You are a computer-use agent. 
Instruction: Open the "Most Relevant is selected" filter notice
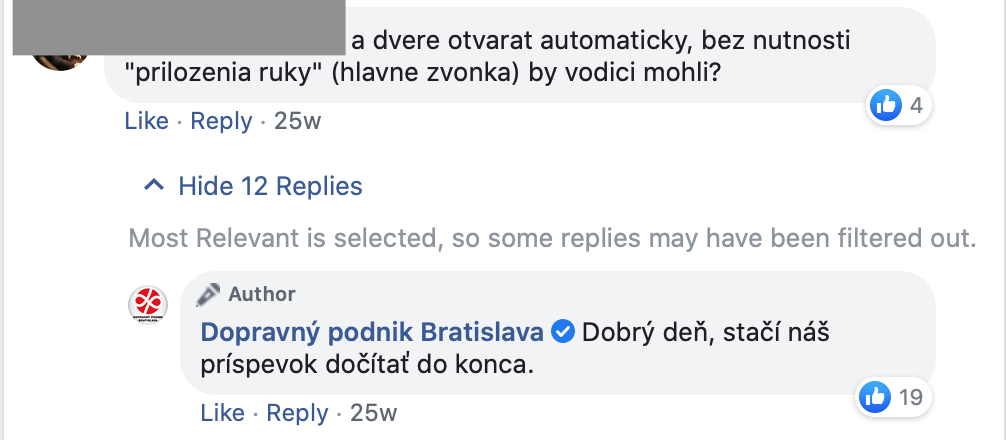551,238
